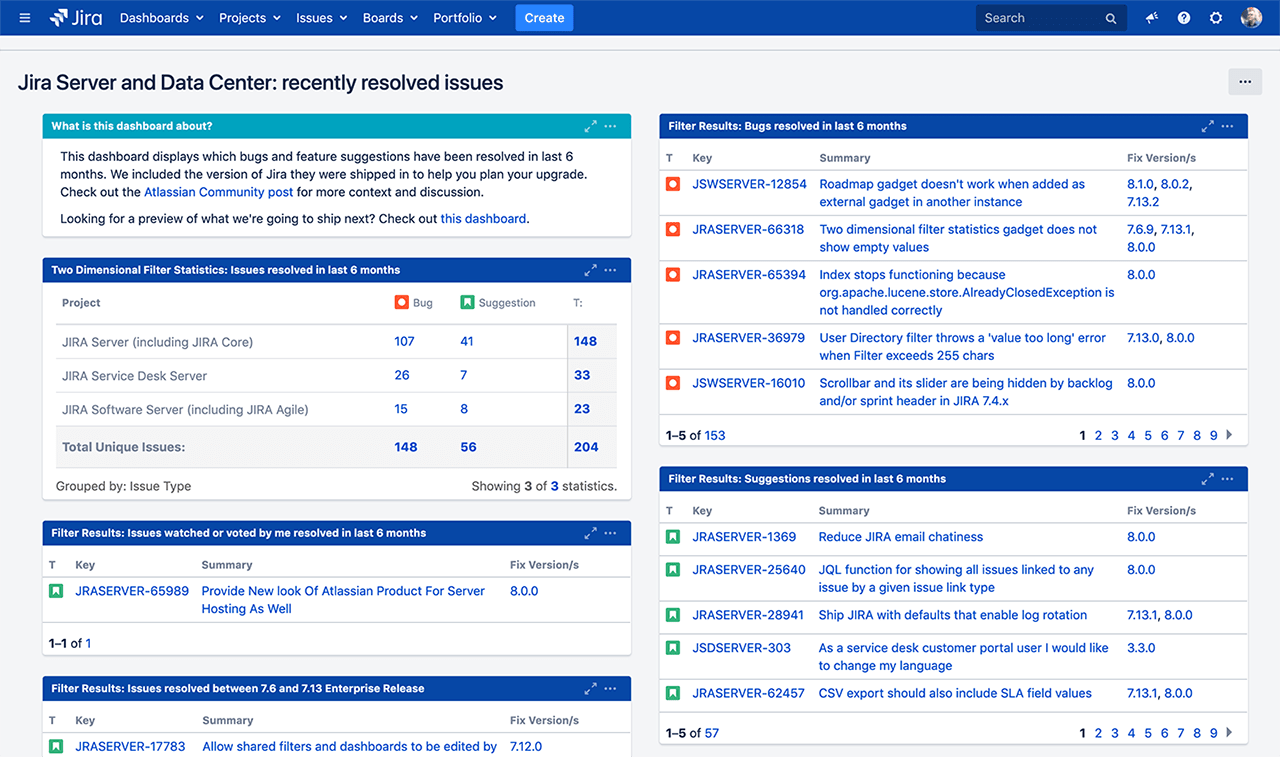Go to page 9 of suggestion results
This screenshot has height=757, width=1280.
pos(1214,733)
